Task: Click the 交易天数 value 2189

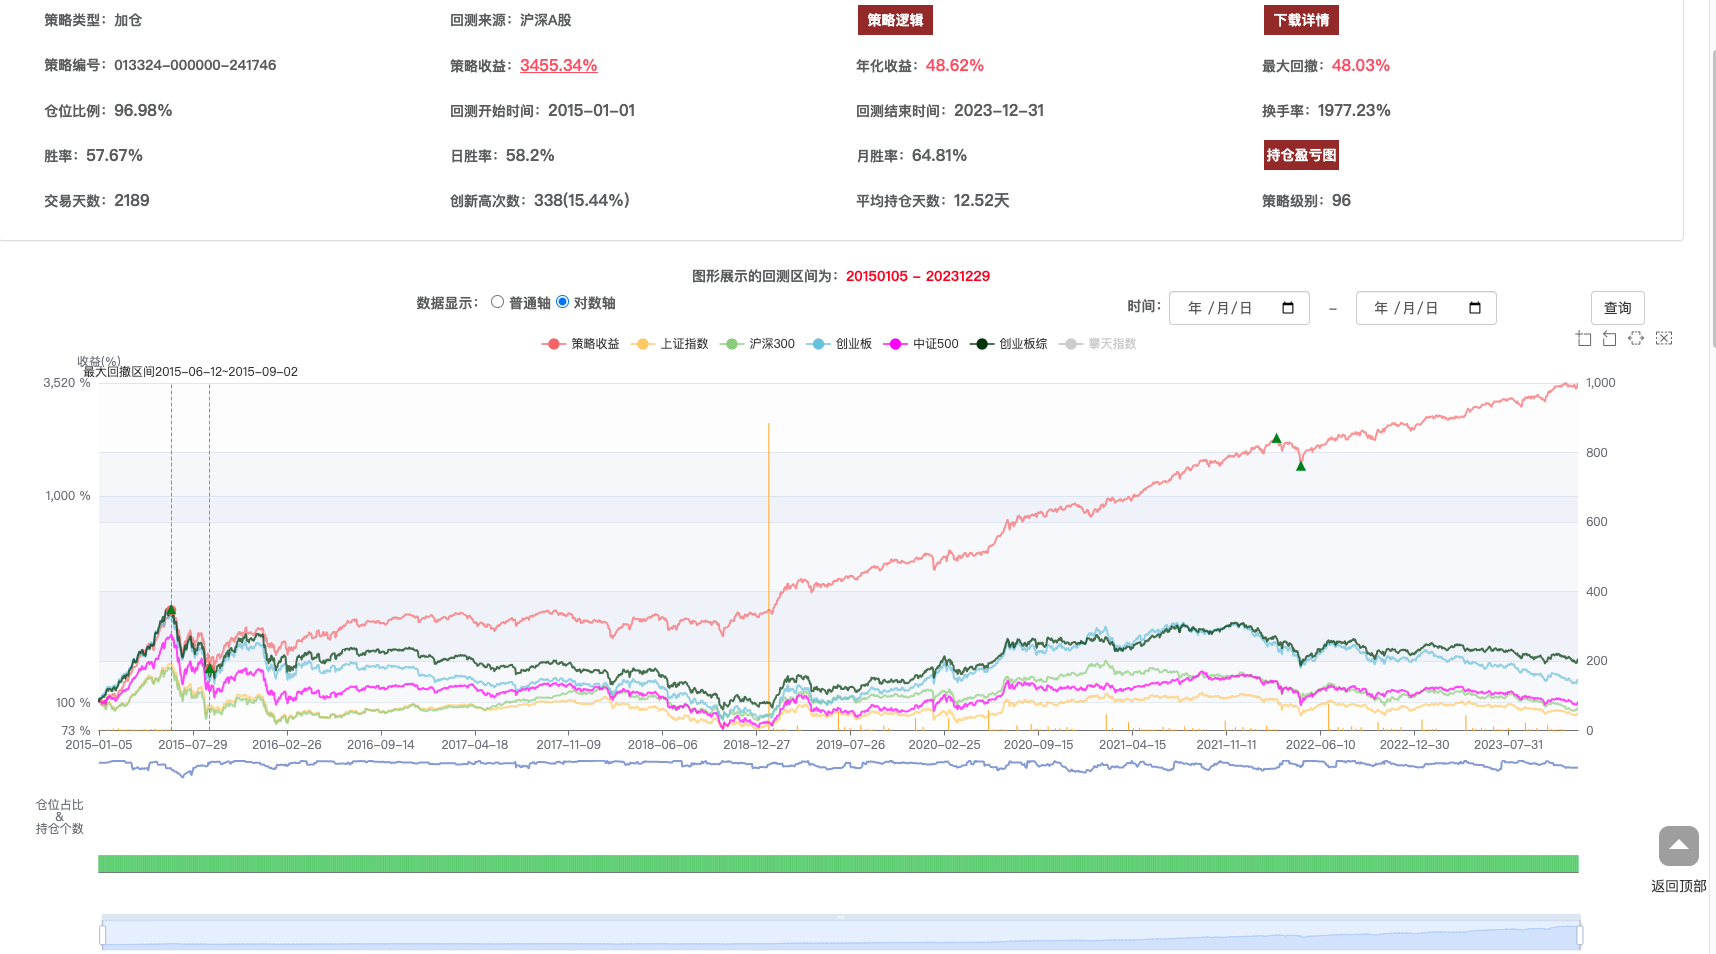Action: (x=132, y=200)
